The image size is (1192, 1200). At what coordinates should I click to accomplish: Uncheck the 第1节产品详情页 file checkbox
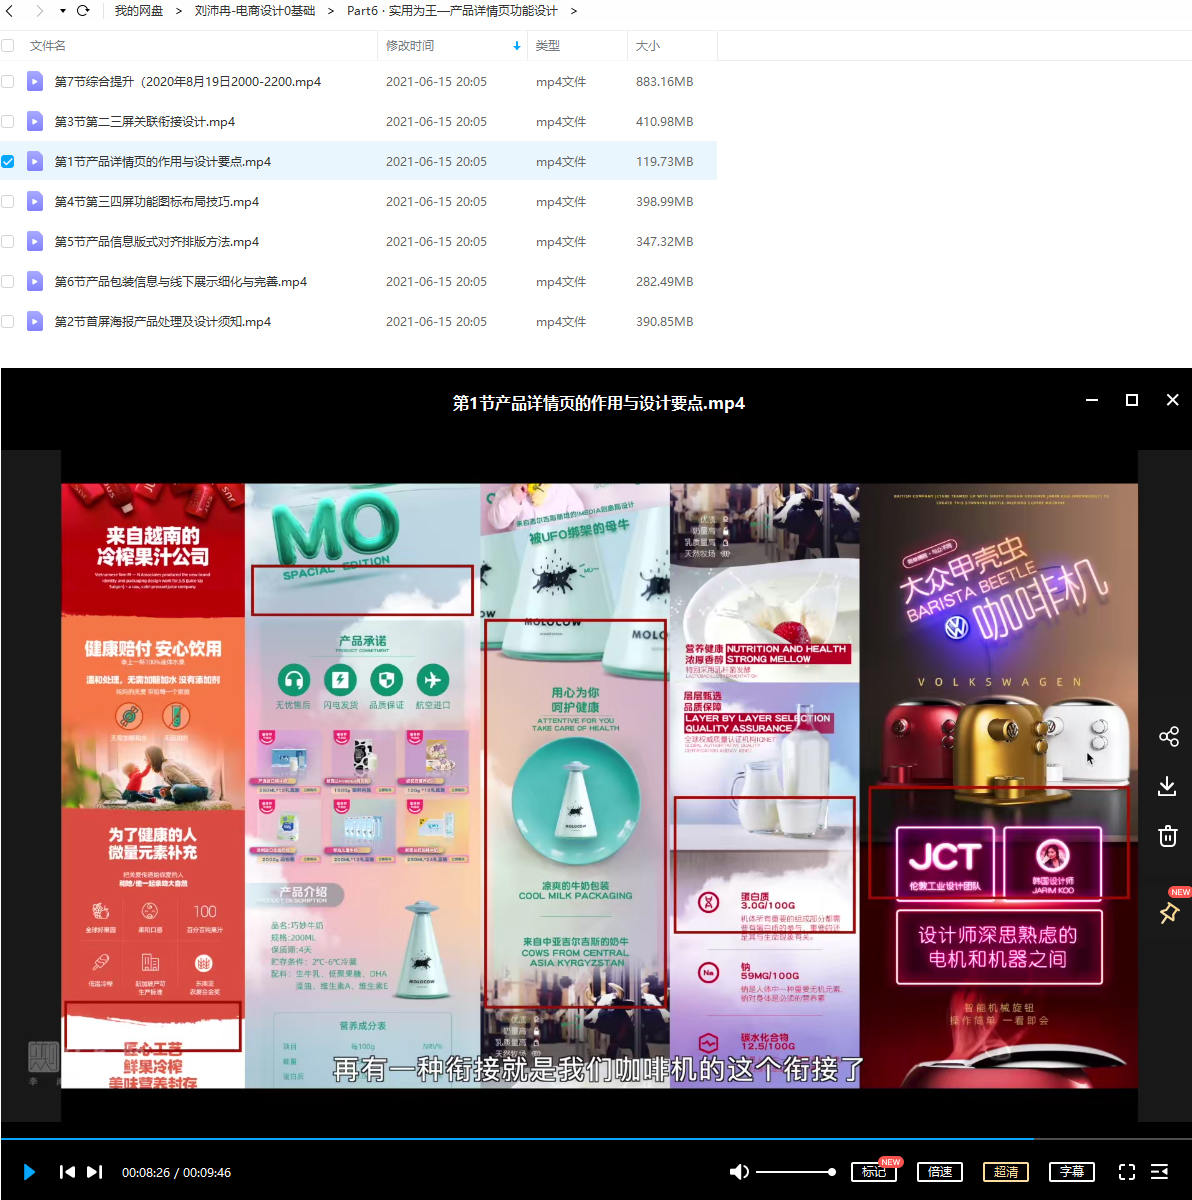8,161
